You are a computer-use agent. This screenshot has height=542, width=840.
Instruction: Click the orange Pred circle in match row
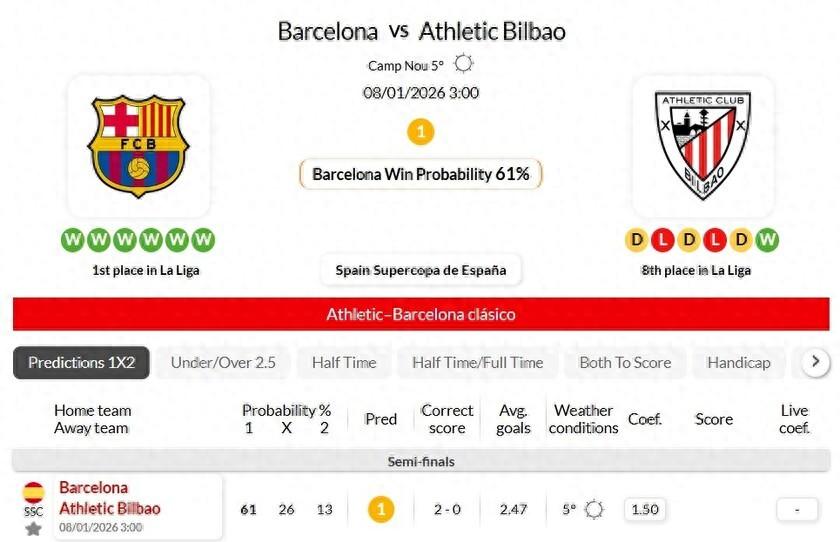click(x=381, y=509)
